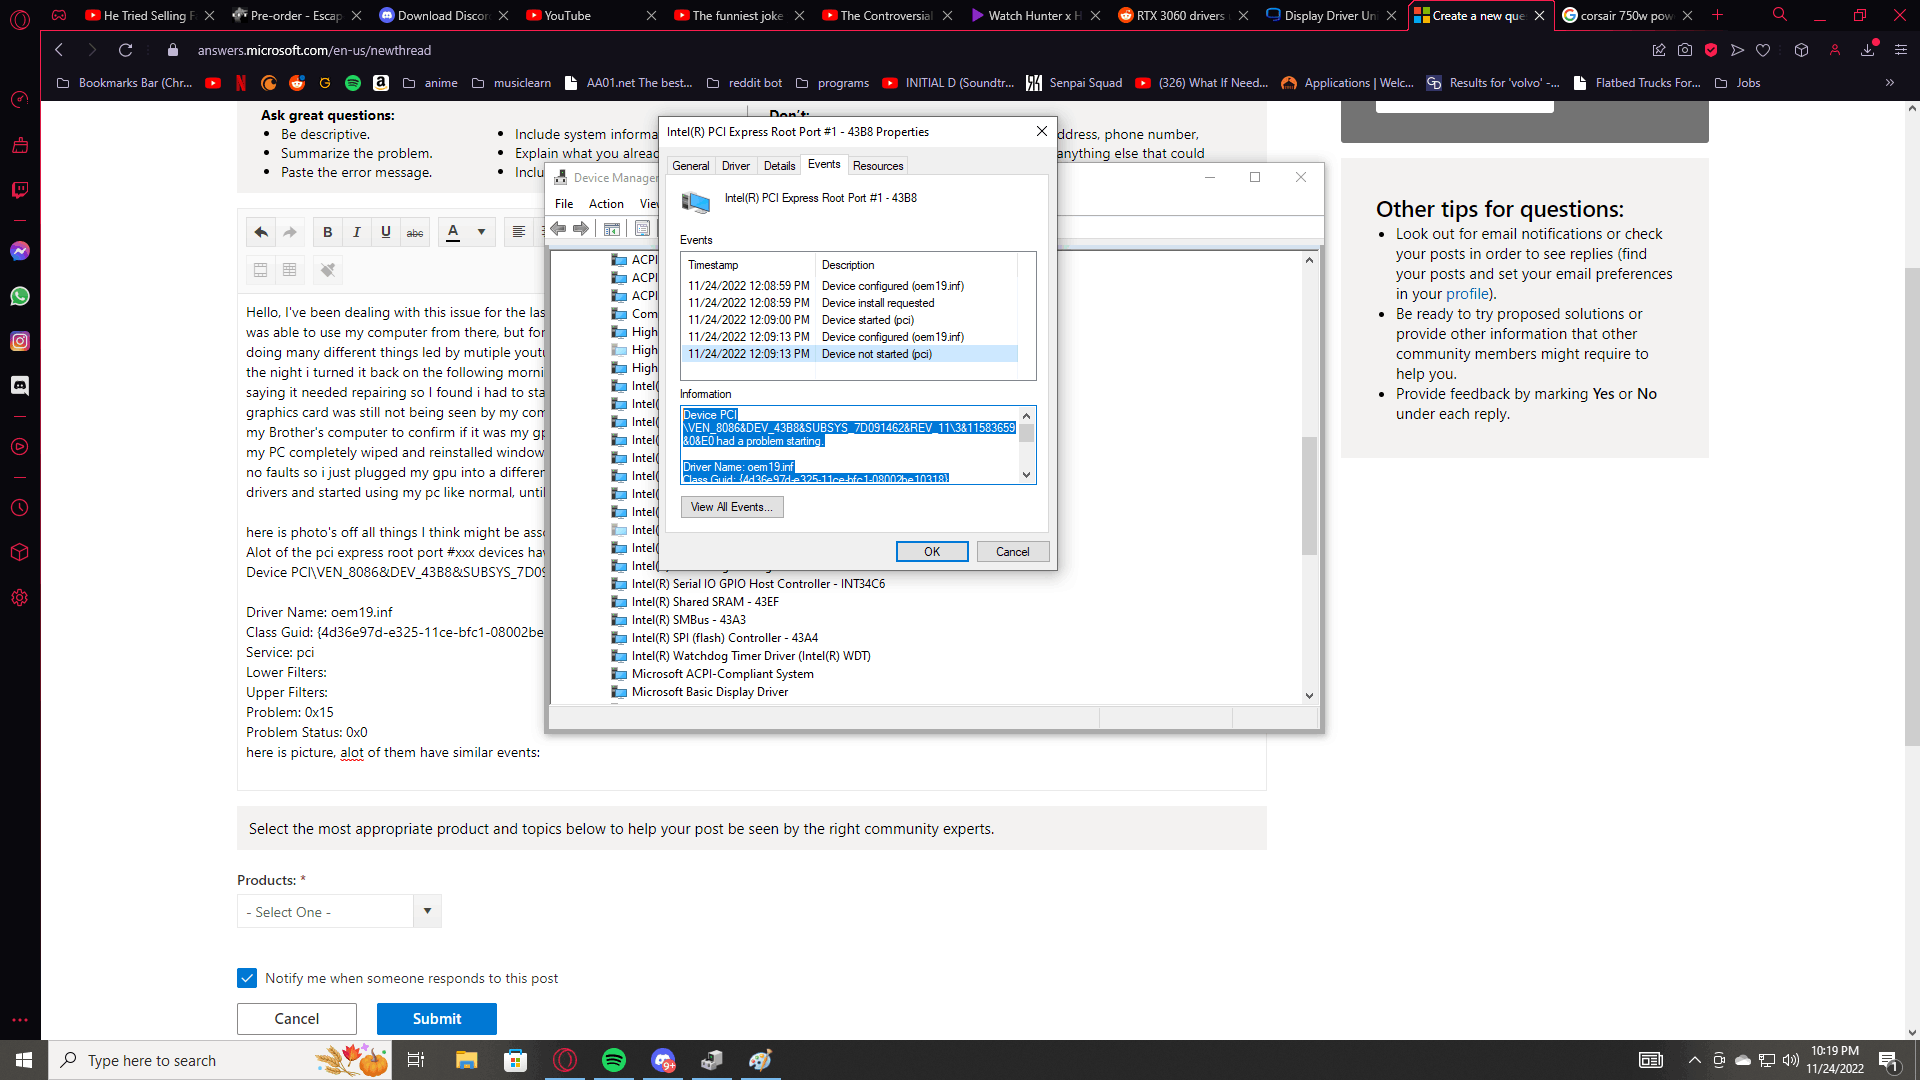Image resolution: width=1920 pixels, height=1080 pixels.
Task: Toggle notify me when someone responds checkbox
Action: pos(247,978)
